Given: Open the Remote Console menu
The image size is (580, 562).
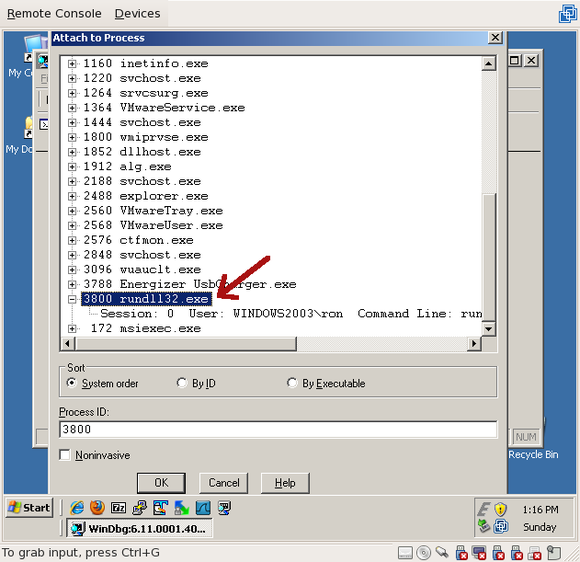Looking at the screenshot, I should tap(54, 14).
